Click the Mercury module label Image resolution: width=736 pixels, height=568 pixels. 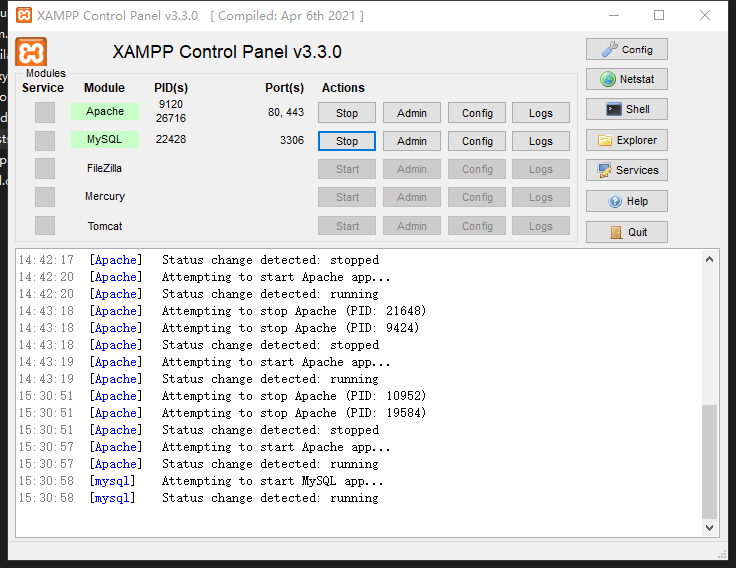tap(105, 196)
